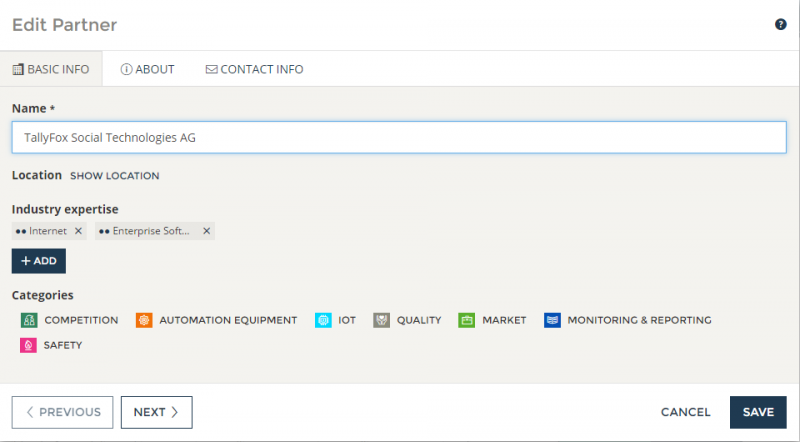
Task: Select the Automation Equipment category icon
Action: 144,320
